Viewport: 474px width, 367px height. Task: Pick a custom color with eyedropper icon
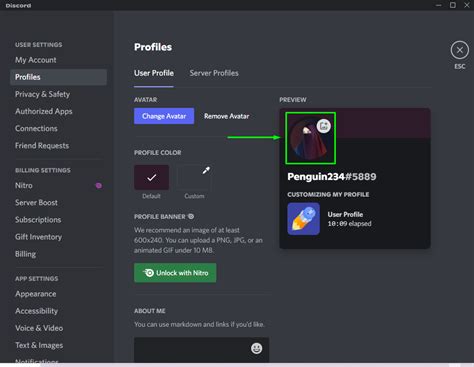pos(206,170)
